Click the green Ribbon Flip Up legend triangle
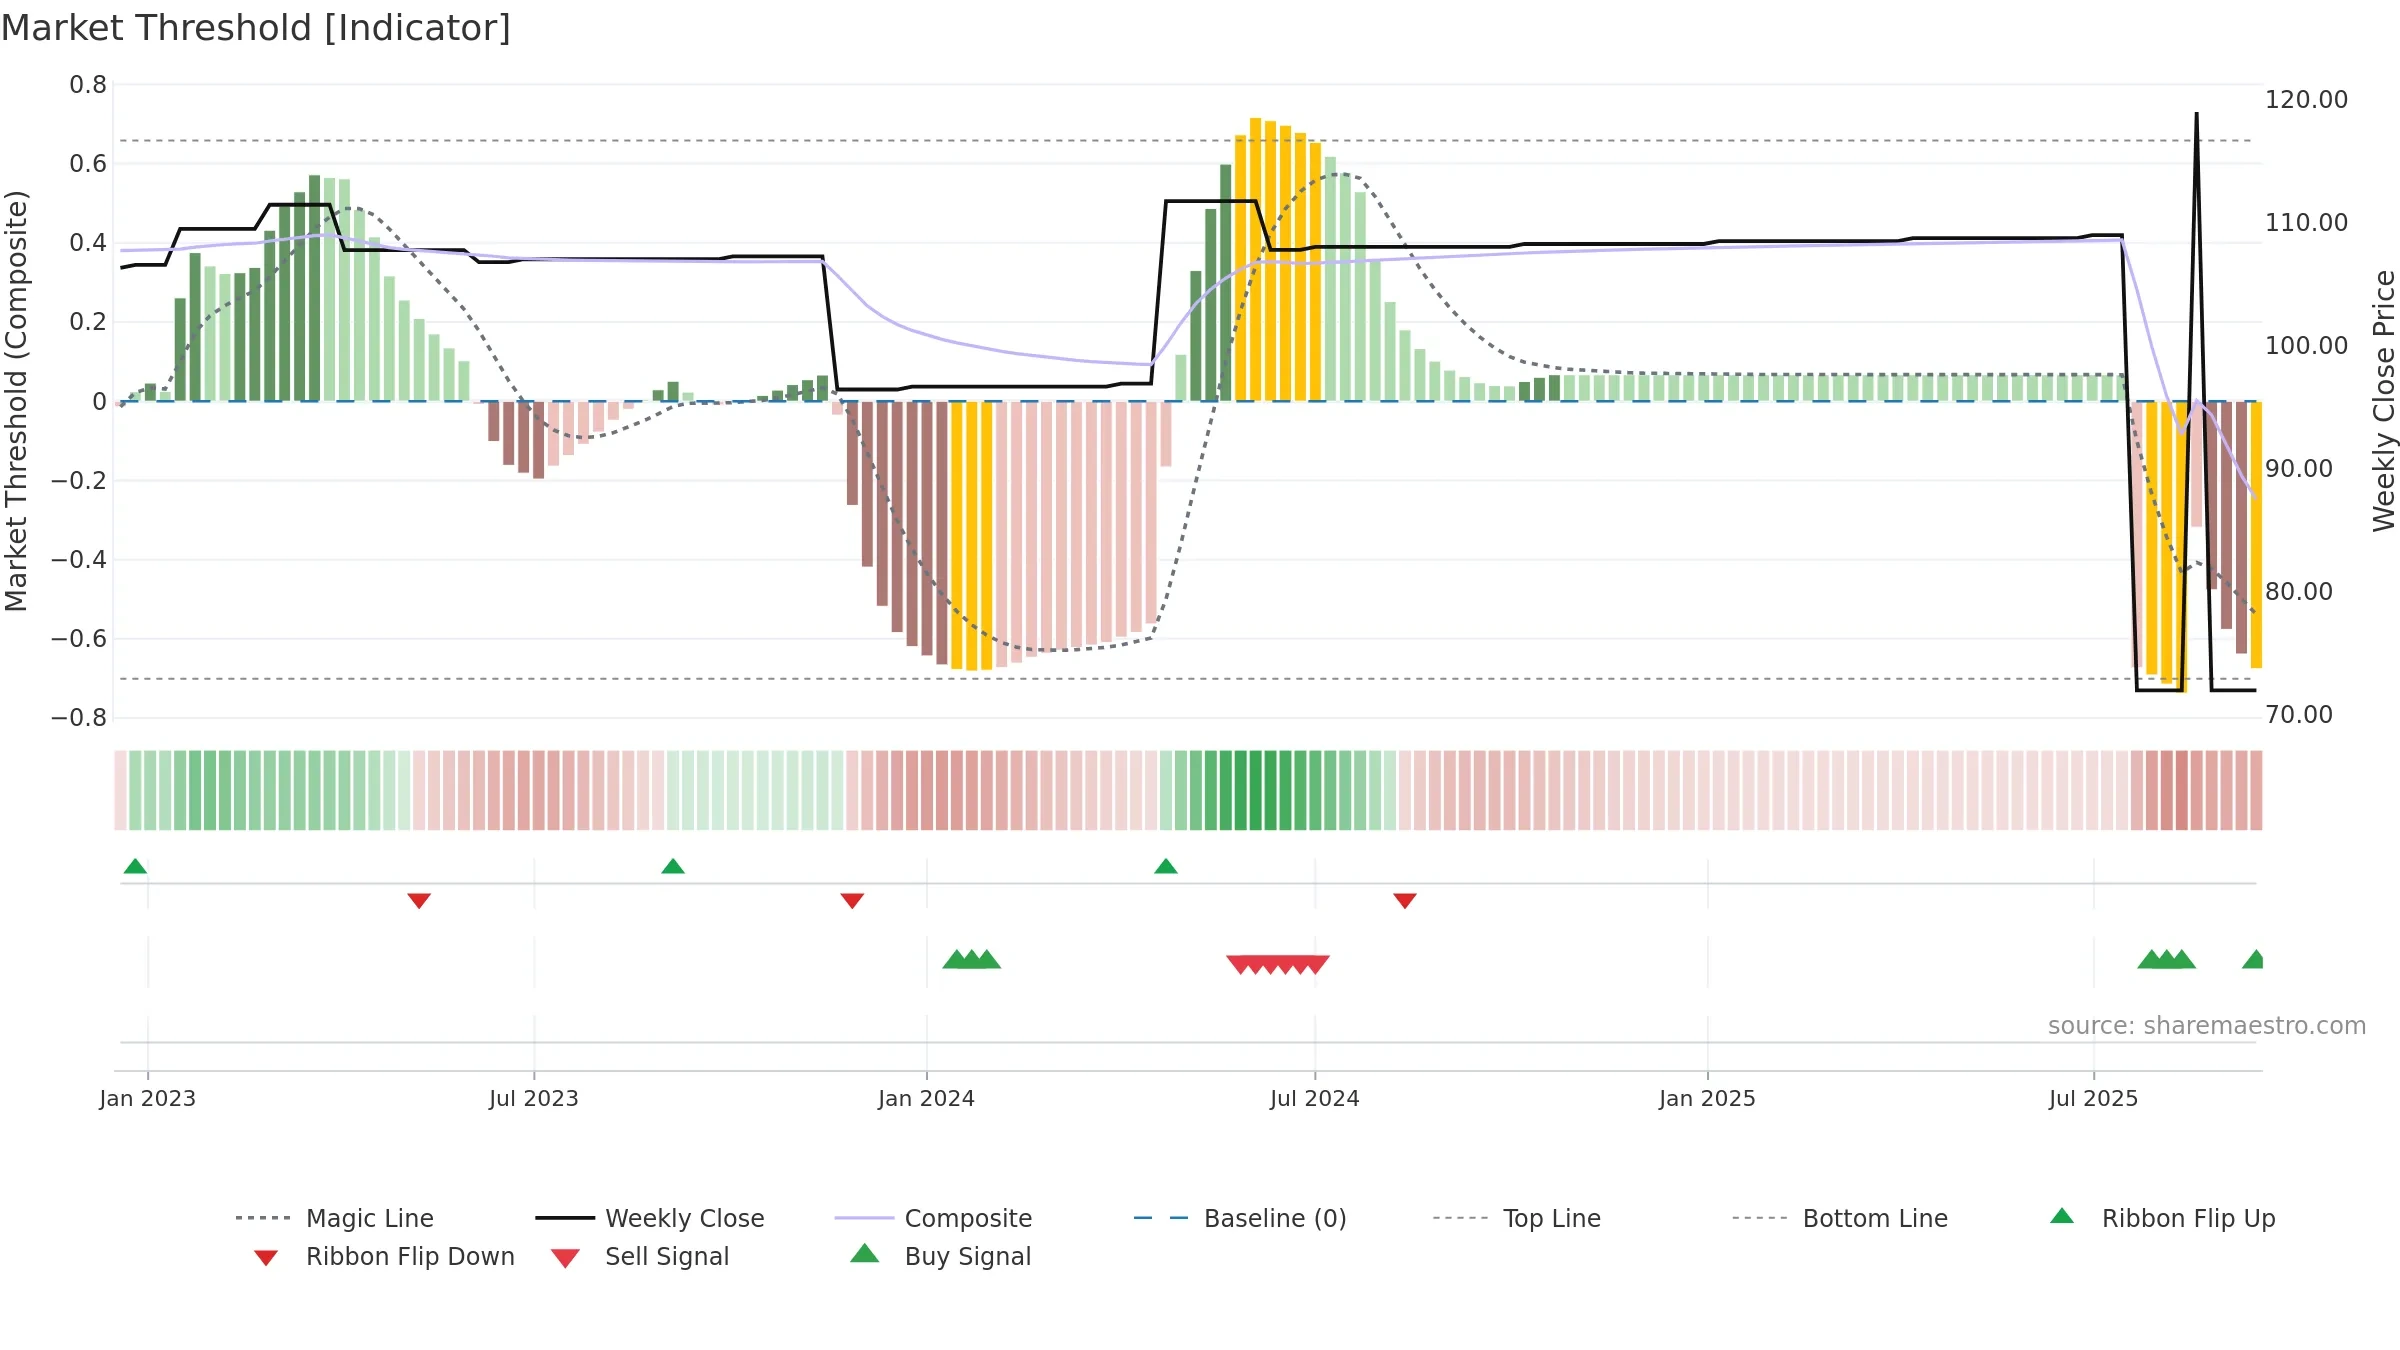Image resolution: width=2400 pixels, height=1350 pixels. coord(2062,1216)
